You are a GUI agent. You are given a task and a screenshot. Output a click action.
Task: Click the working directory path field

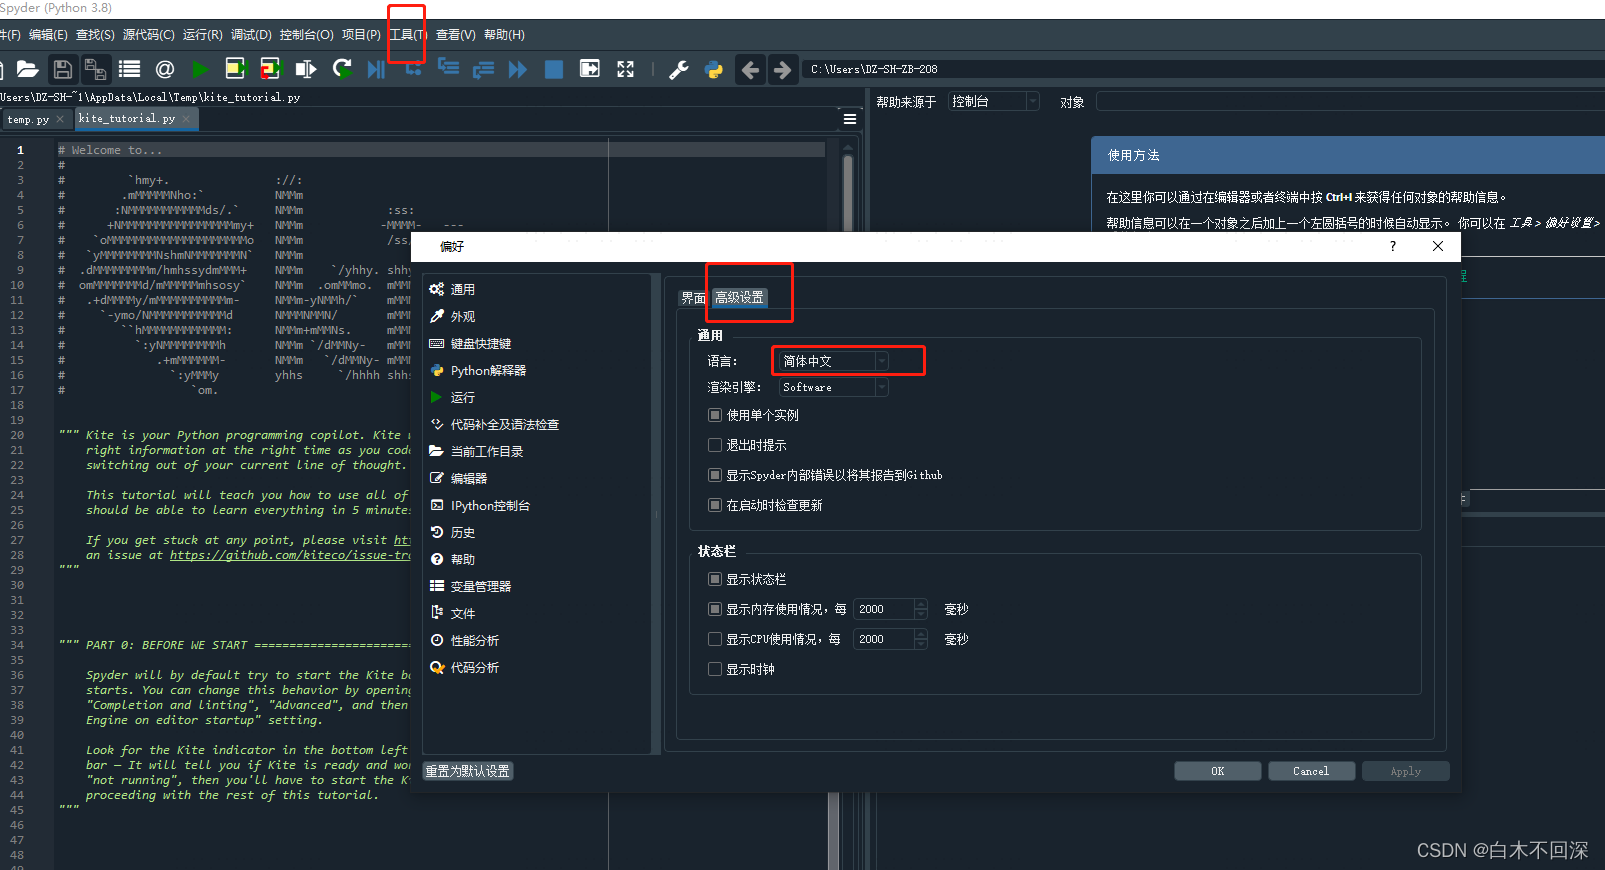(1204, 69)
